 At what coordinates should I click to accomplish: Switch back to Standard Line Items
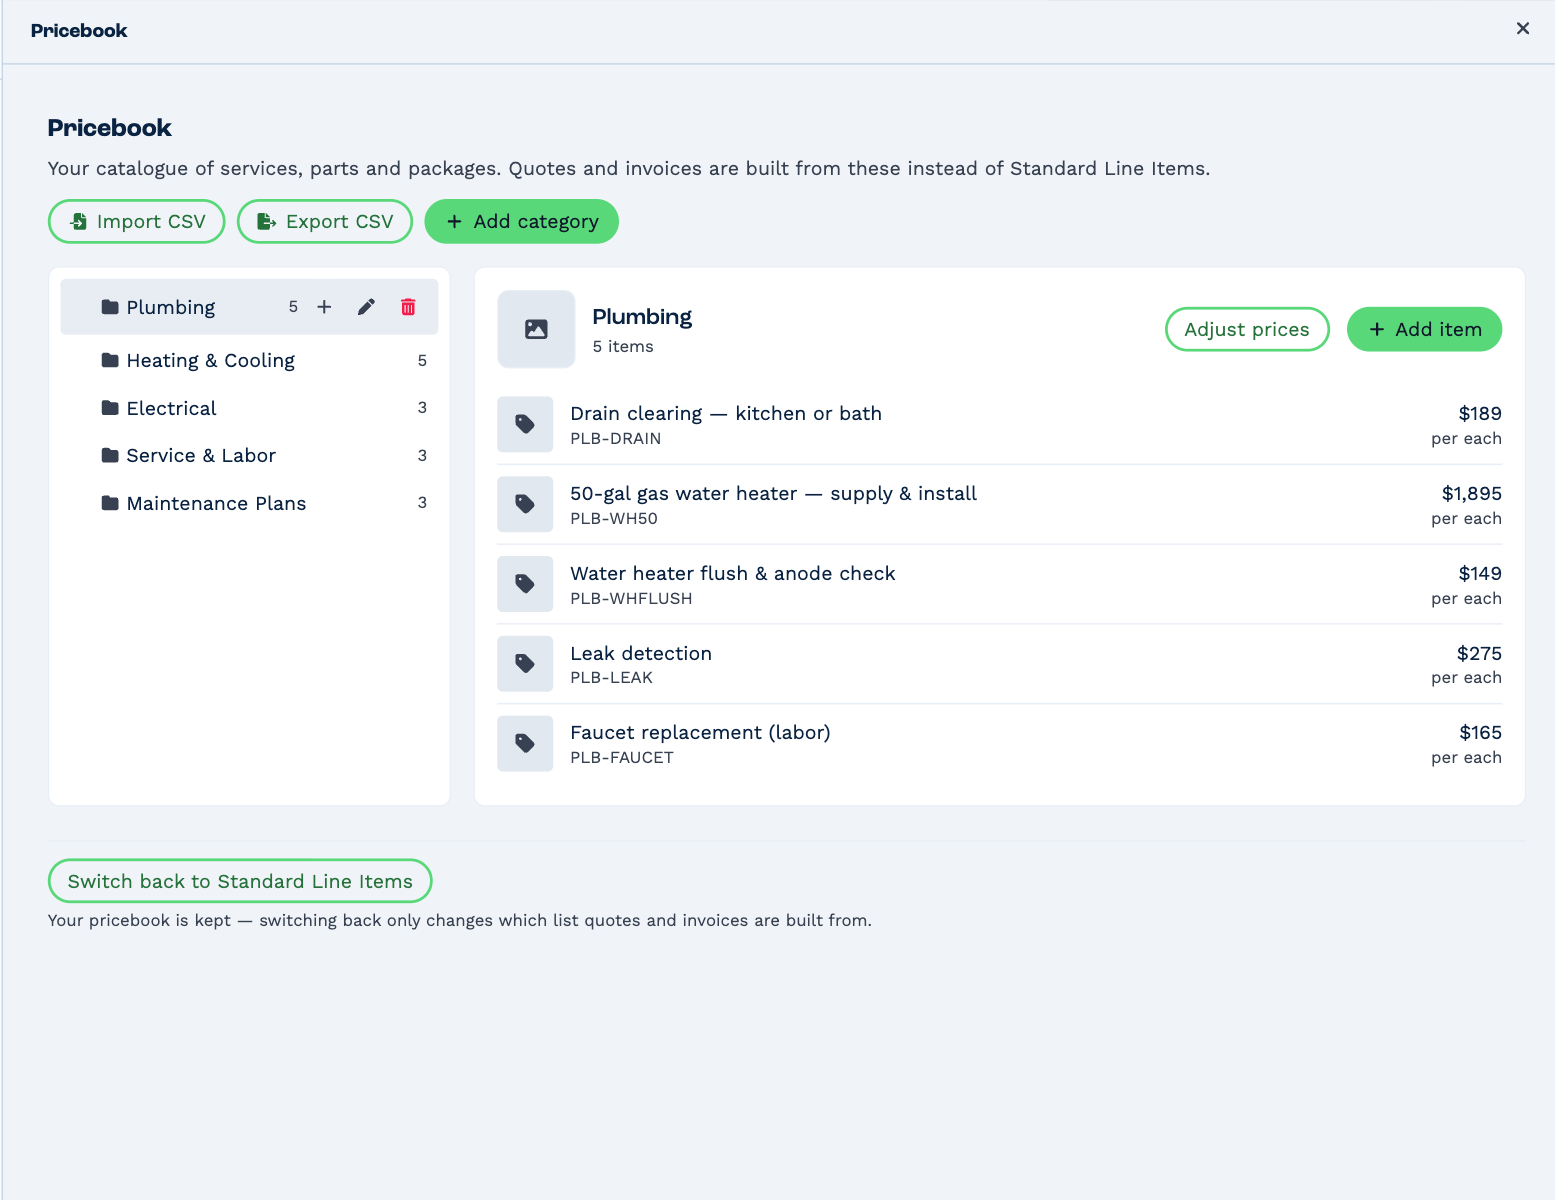[x=240, y=881]
